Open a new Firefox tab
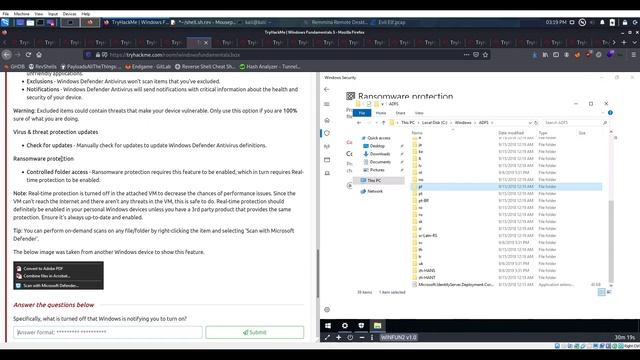The image size is (640, 360). click(624, 42)
